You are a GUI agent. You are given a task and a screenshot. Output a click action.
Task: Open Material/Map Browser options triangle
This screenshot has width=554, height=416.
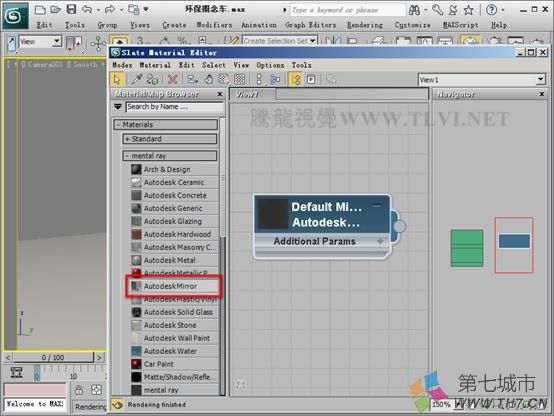tap(118, 107)
